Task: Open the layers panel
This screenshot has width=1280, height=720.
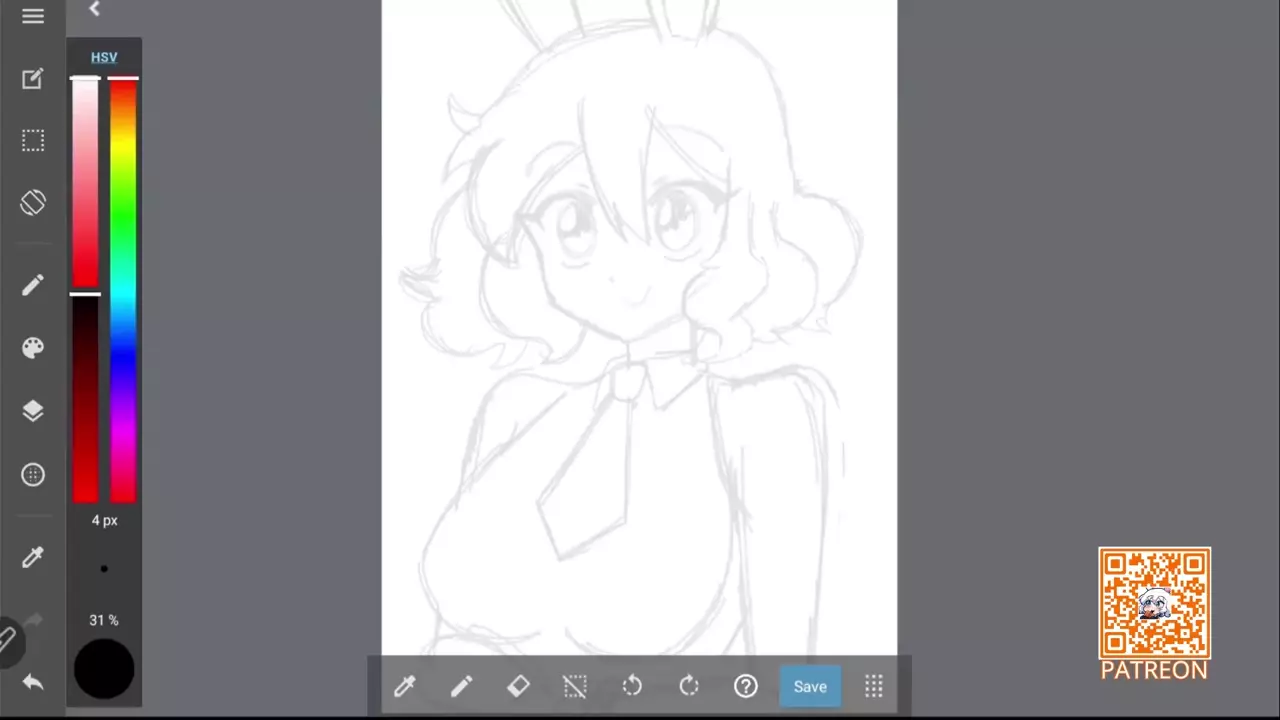Action: (x=33, y=411)
